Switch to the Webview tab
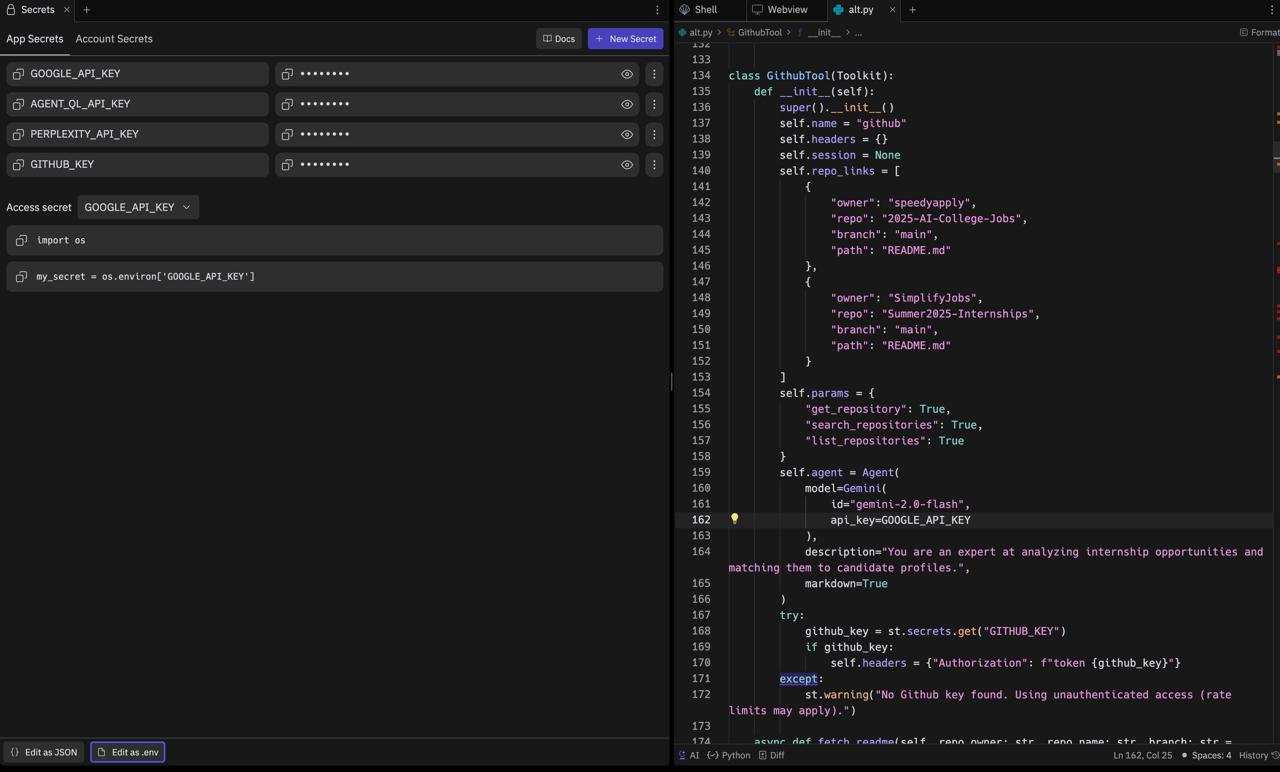The height and width of the screenshot is (772, 1280). point(779,10)
